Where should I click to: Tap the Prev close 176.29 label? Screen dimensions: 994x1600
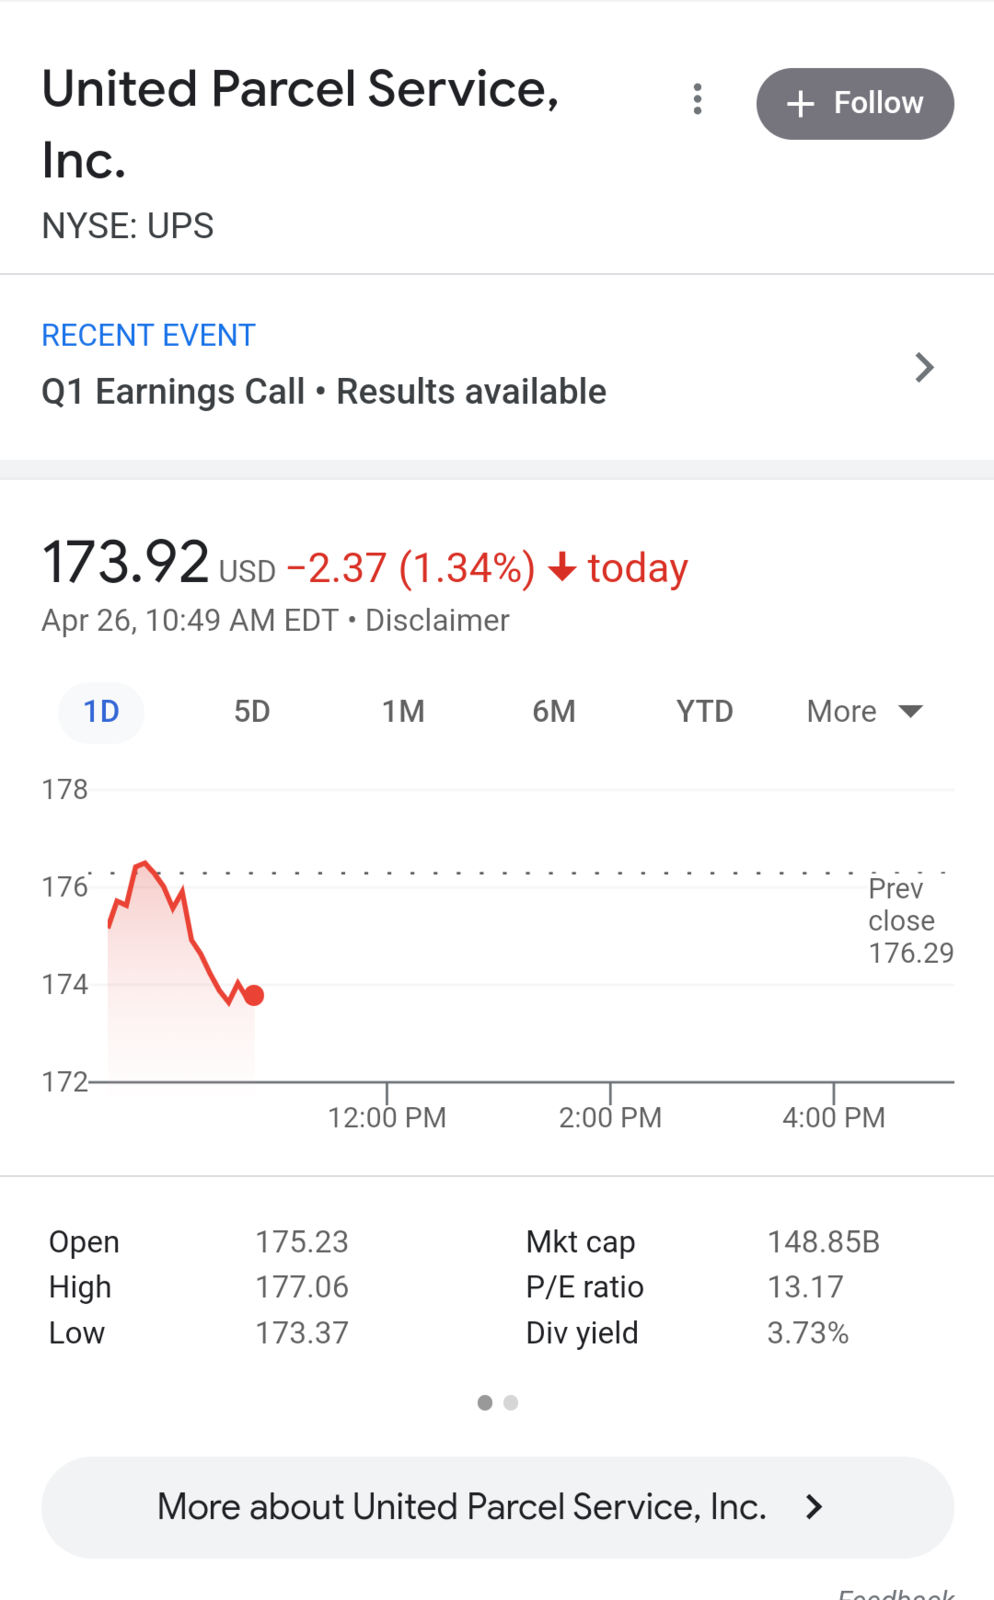[910, 920]
